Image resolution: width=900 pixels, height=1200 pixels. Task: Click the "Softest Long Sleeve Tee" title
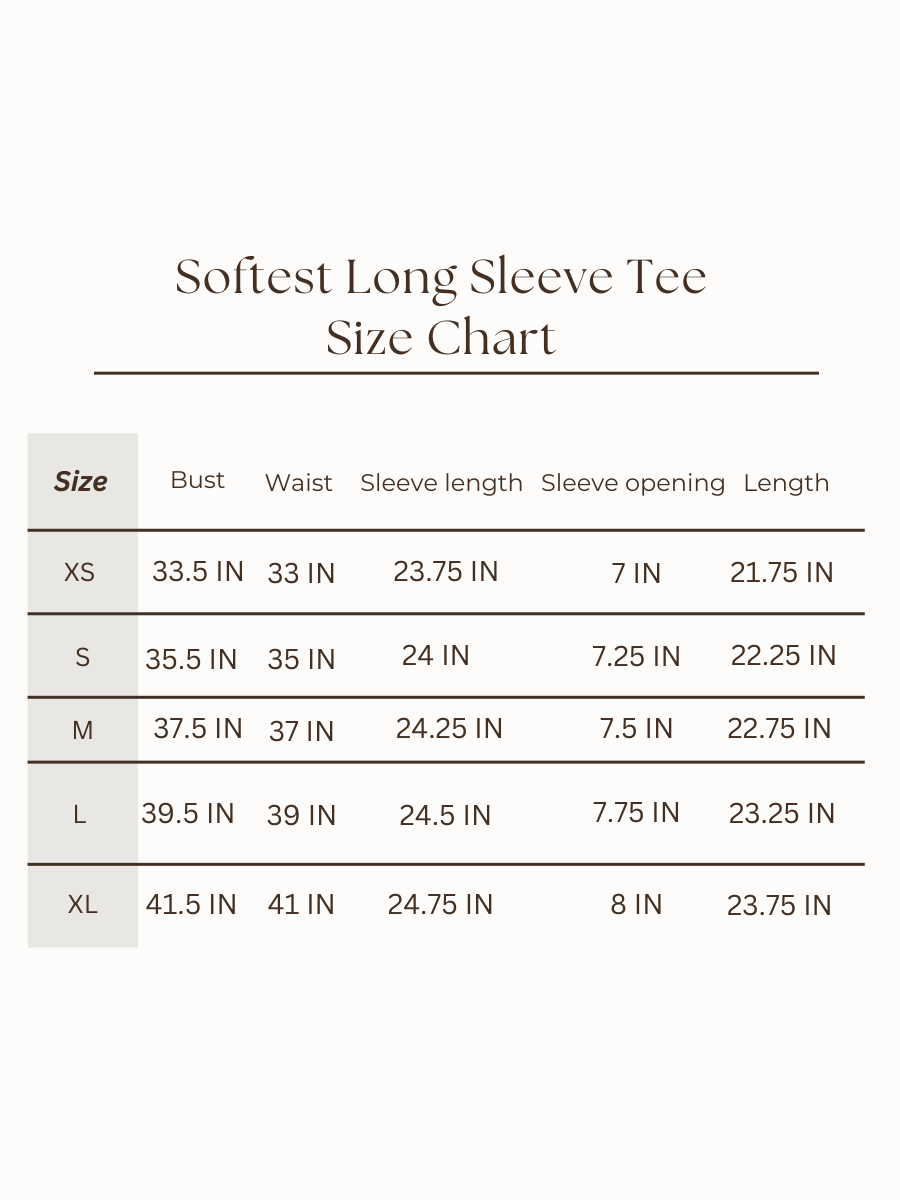tap(441, 277)
